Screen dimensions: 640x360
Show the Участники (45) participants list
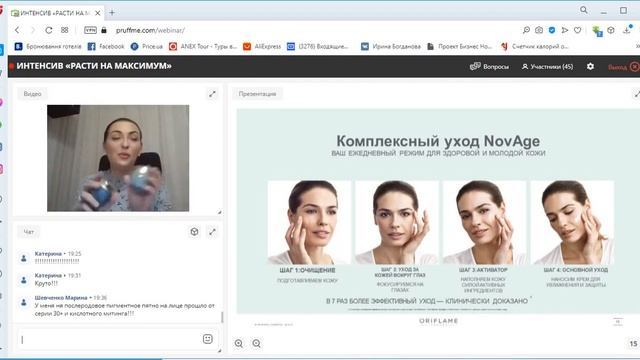(x=547, y=67)
